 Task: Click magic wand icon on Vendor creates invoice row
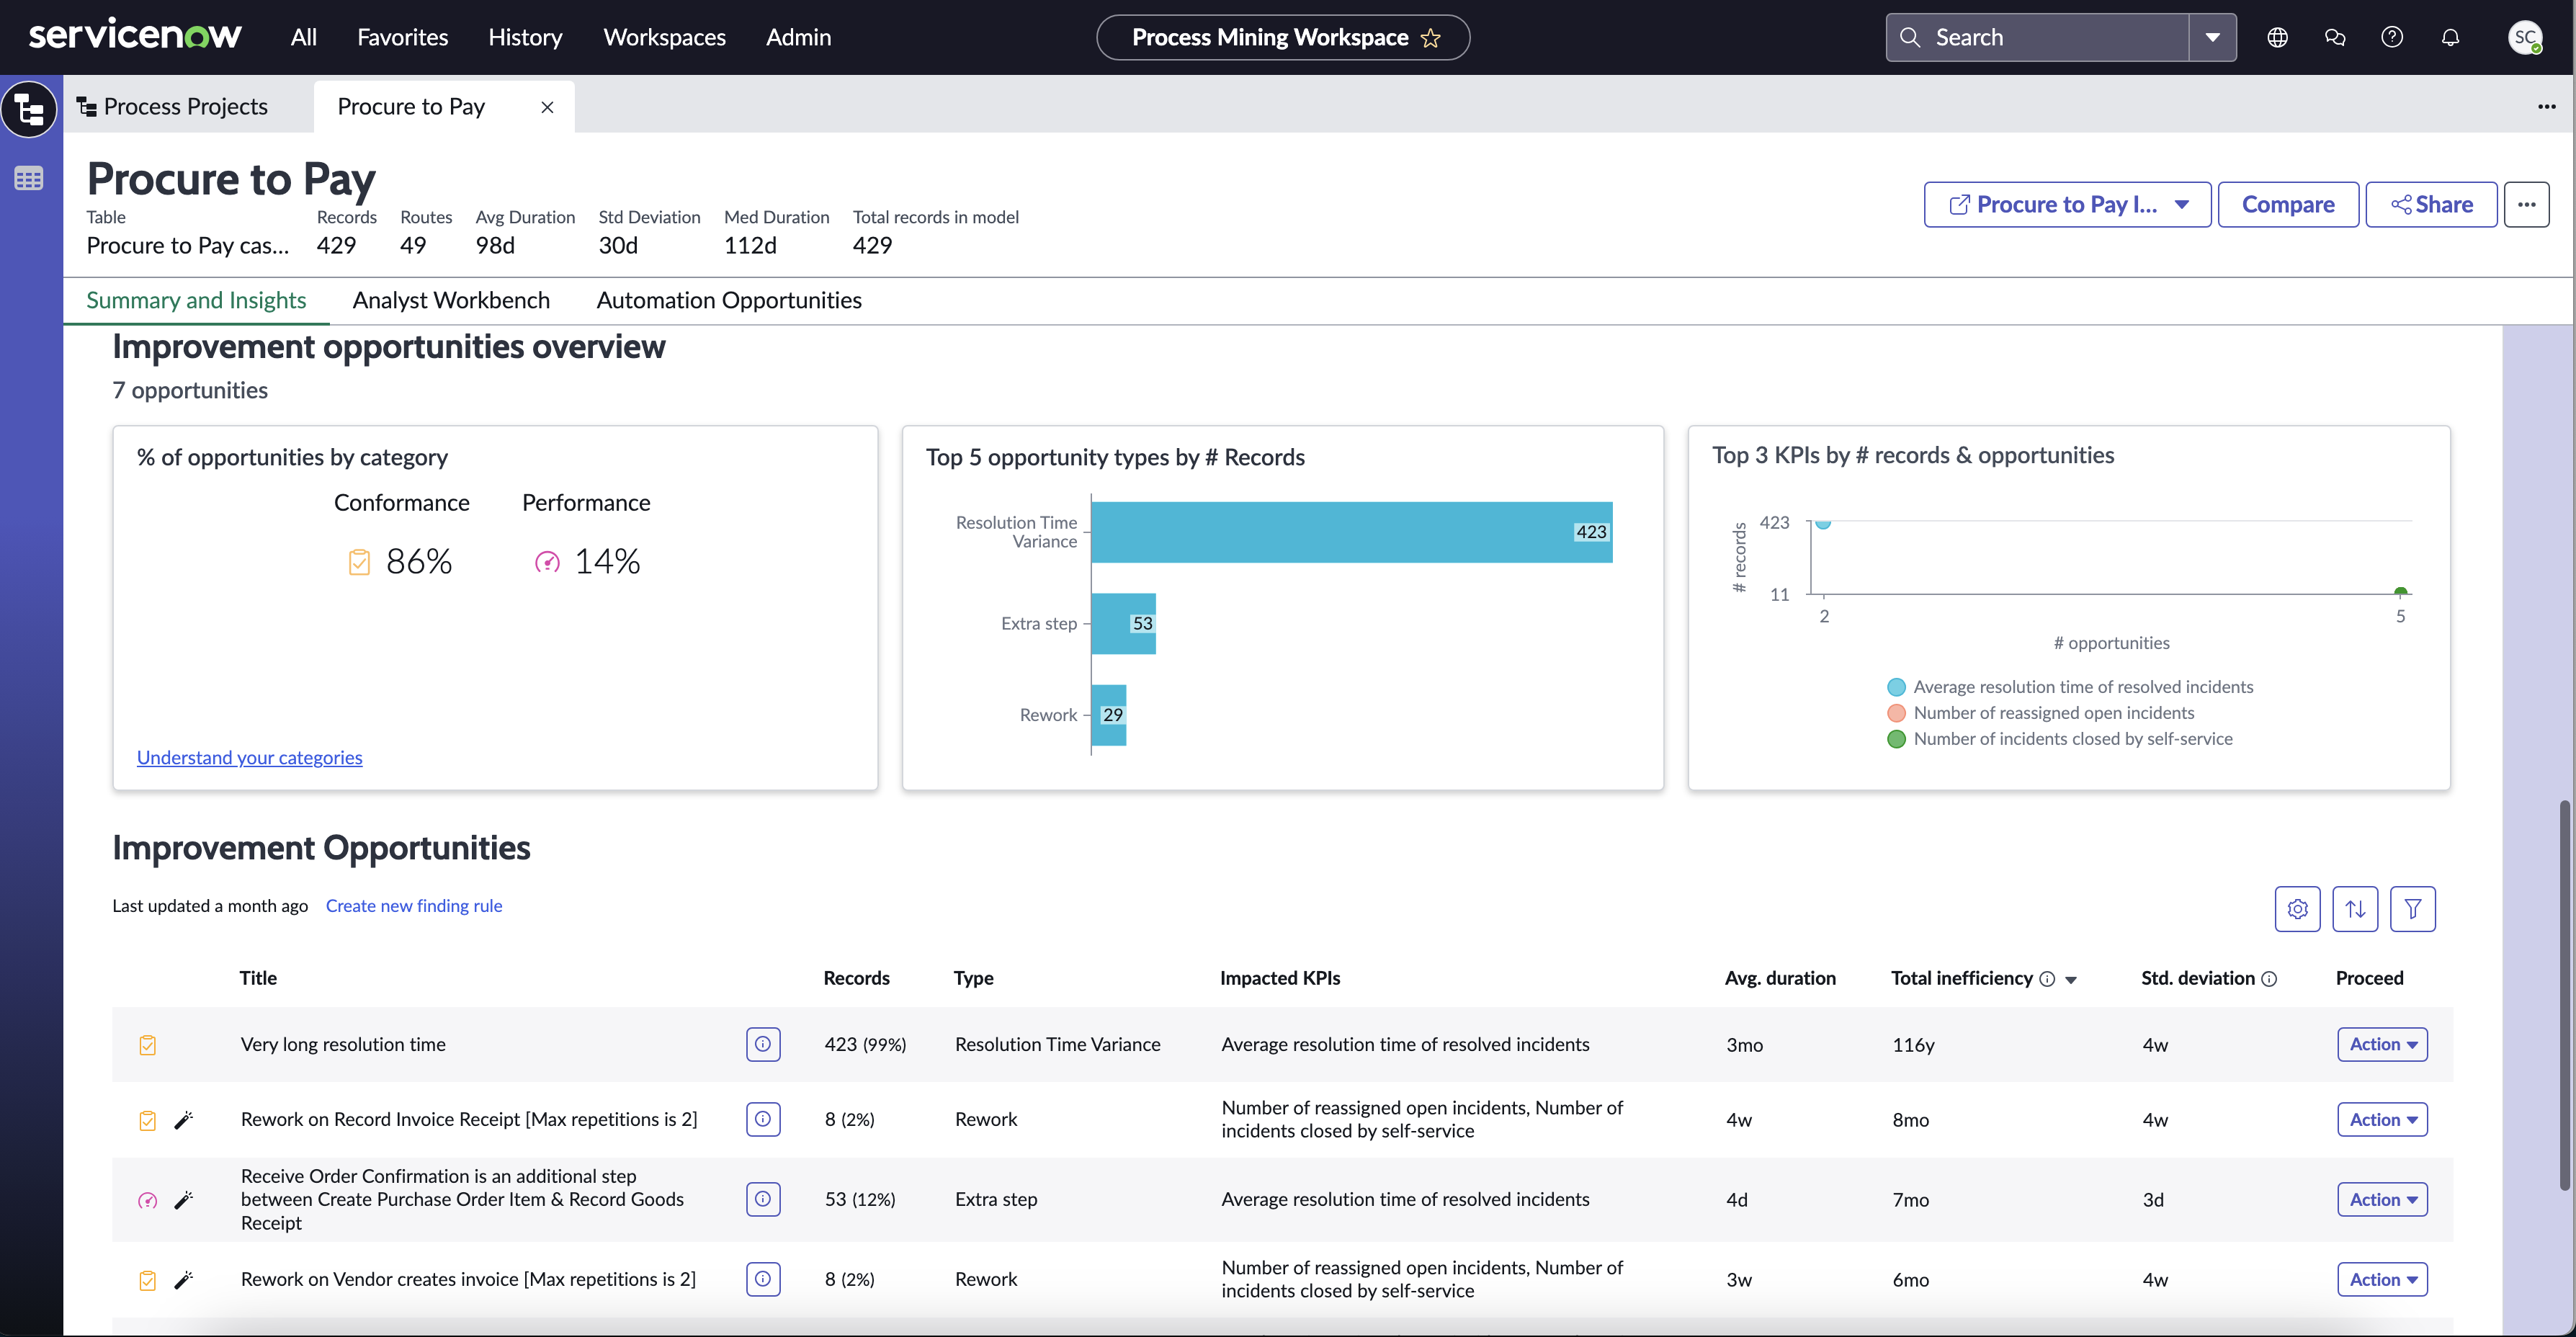click(x=183, y=1280)
